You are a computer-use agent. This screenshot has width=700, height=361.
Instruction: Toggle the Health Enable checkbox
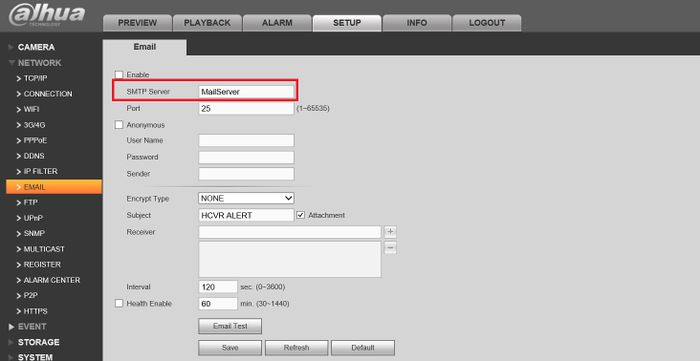[119, 303]
